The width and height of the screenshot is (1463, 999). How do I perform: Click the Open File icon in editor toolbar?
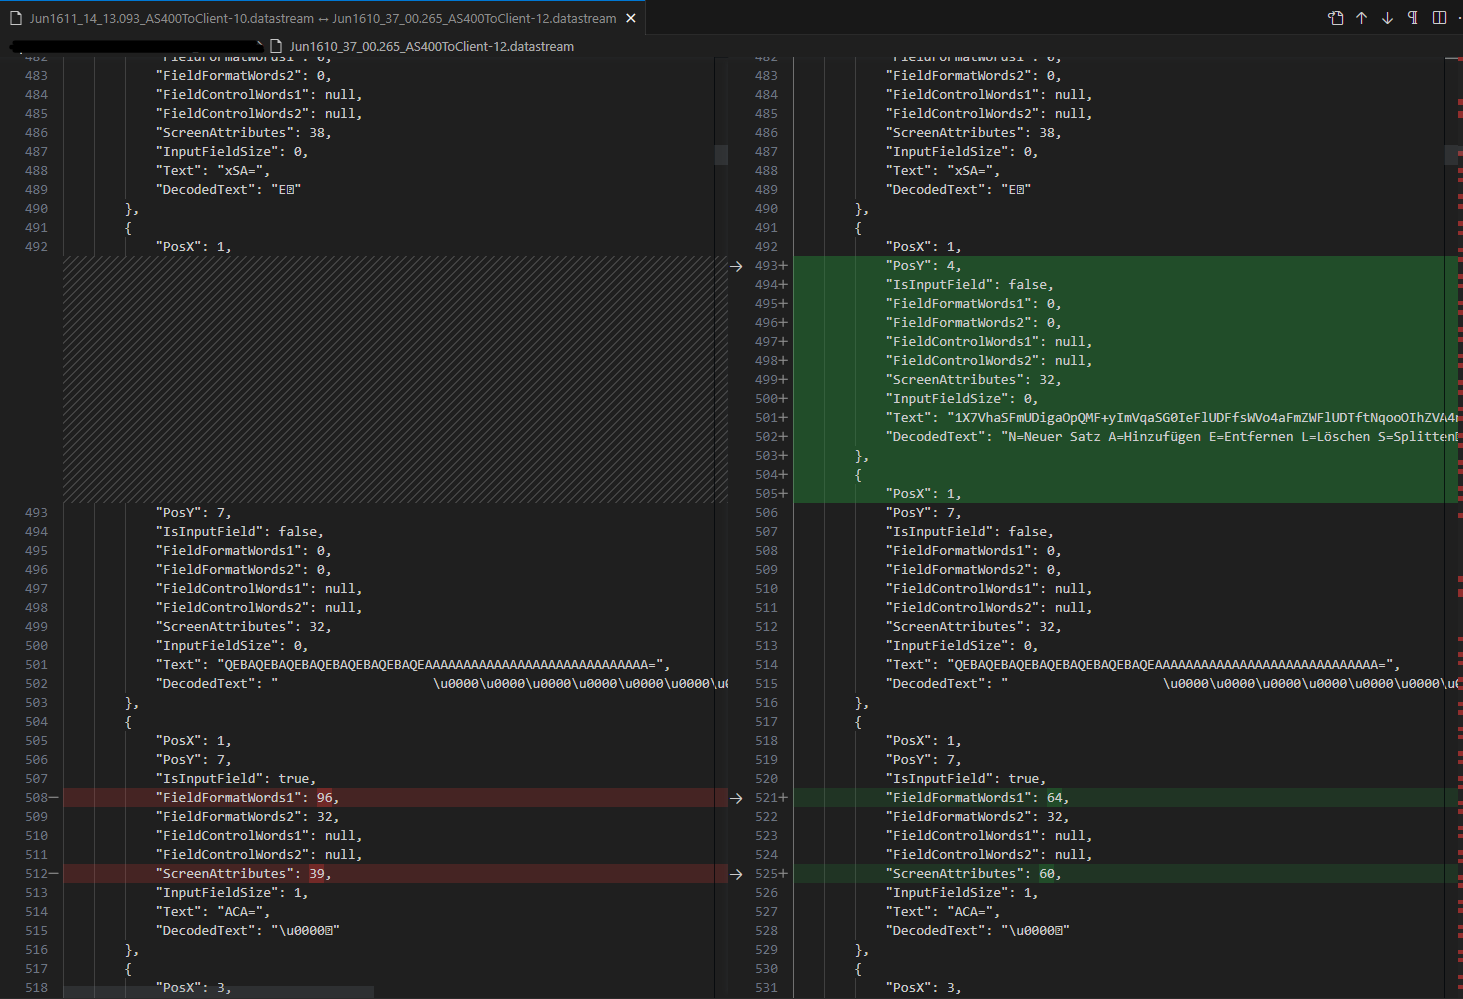(x=1335, y=18)
